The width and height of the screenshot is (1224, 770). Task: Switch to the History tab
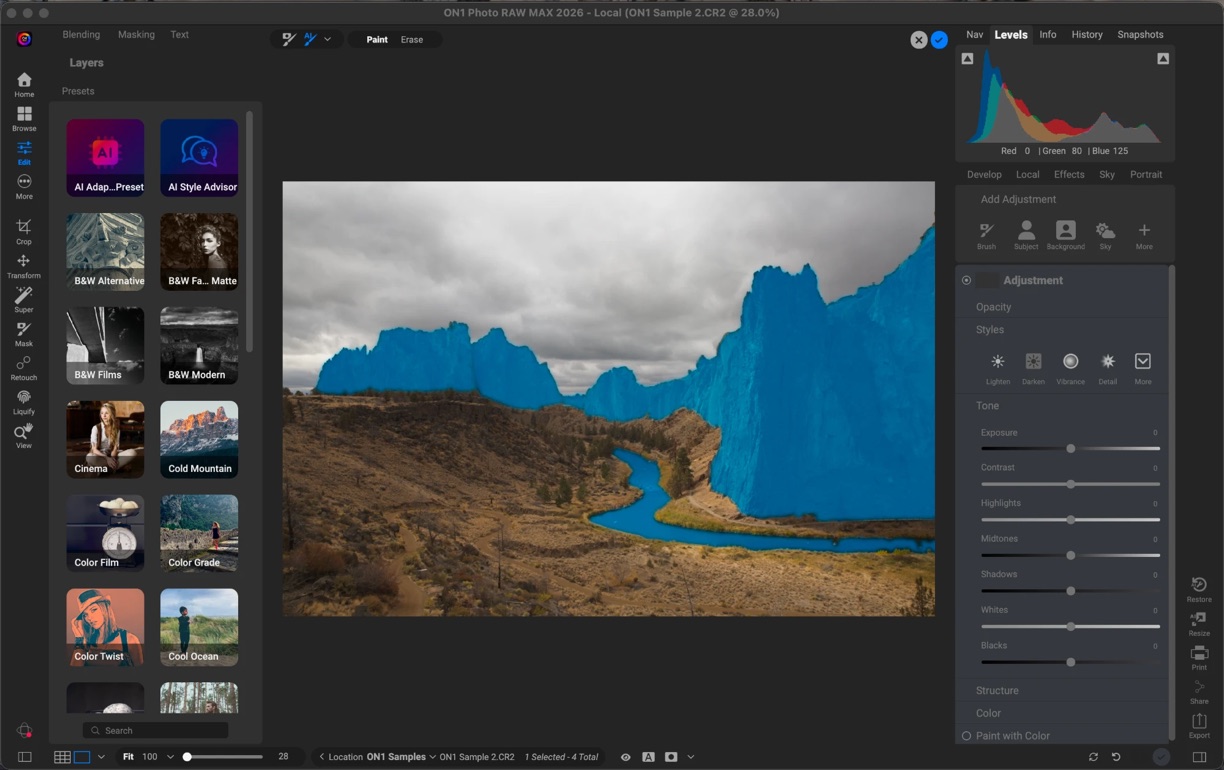pos(1087,34)
